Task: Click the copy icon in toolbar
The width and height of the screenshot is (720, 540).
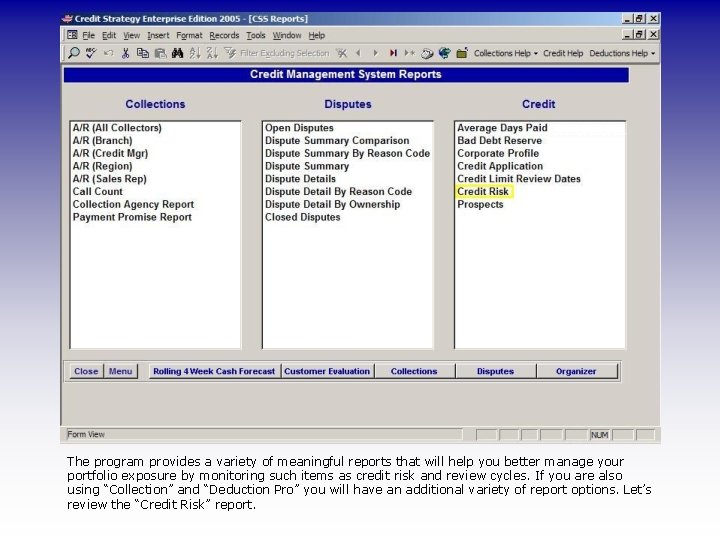Action: [143, 53]
